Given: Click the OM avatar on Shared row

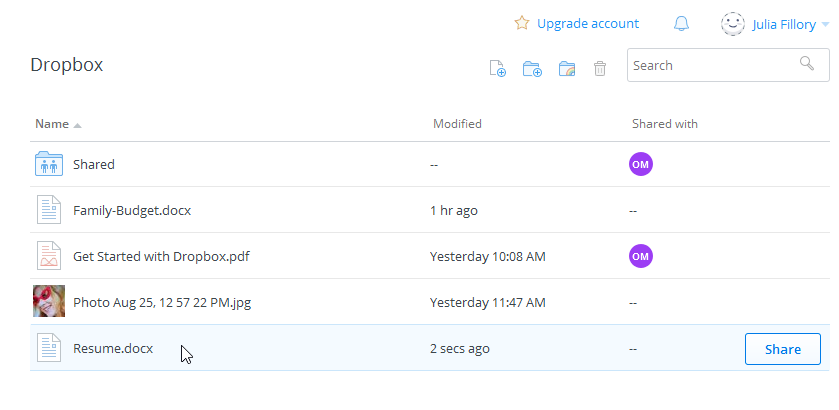Looking at the screenshot, I should [641, 164].
